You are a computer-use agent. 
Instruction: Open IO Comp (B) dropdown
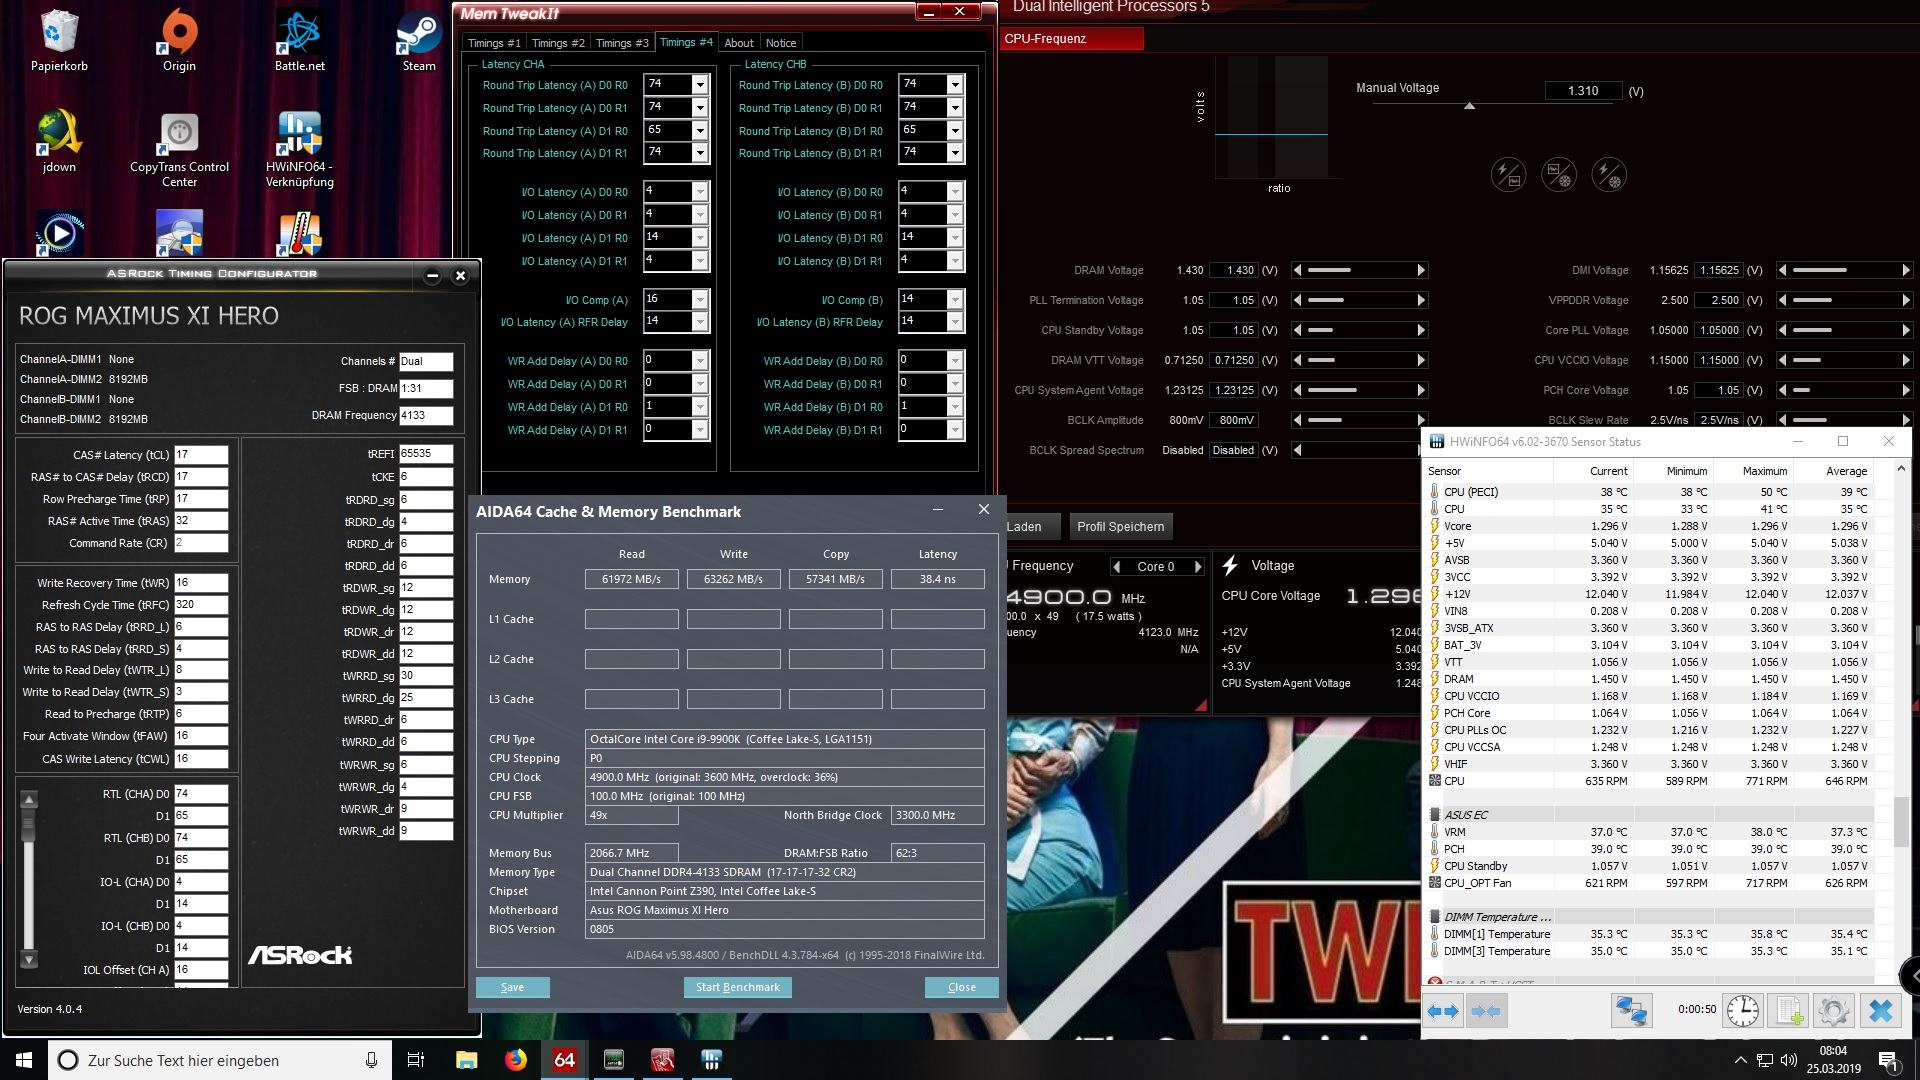click(x=955, y=300)
